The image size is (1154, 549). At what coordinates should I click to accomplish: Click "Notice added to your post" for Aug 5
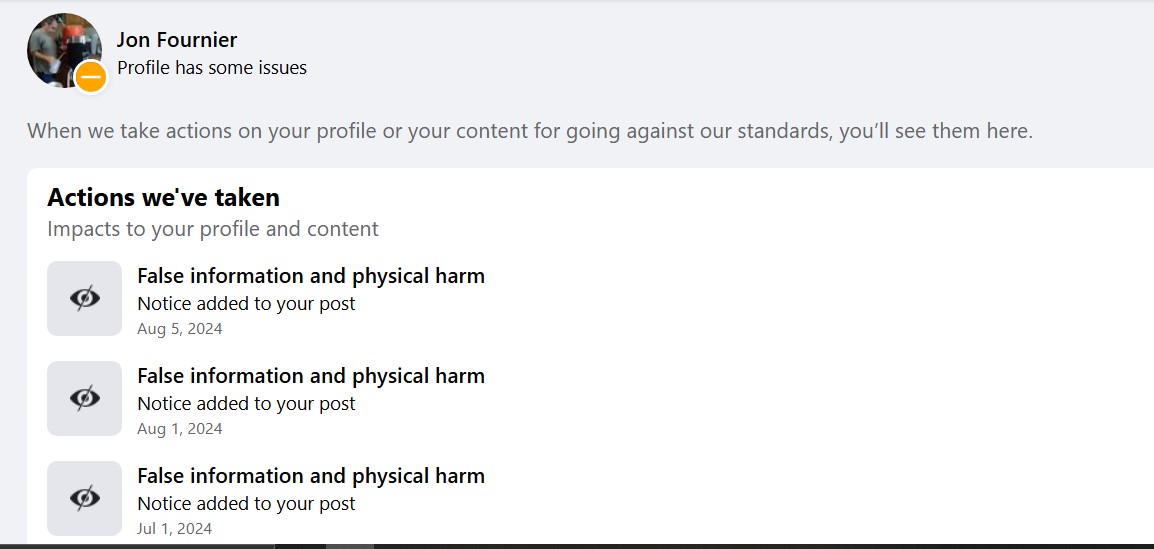[246, 304]
